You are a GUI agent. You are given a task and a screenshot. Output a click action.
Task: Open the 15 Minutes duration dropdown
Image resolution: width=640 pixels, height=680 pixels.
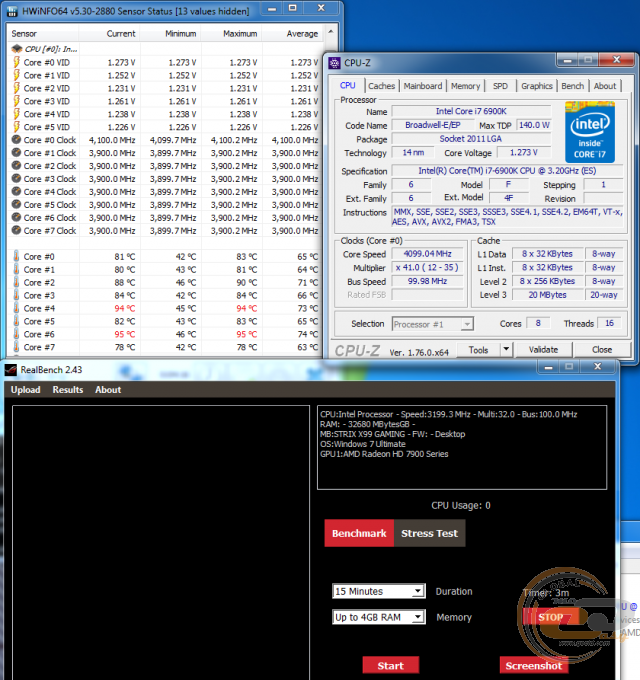tap(418, 591)
